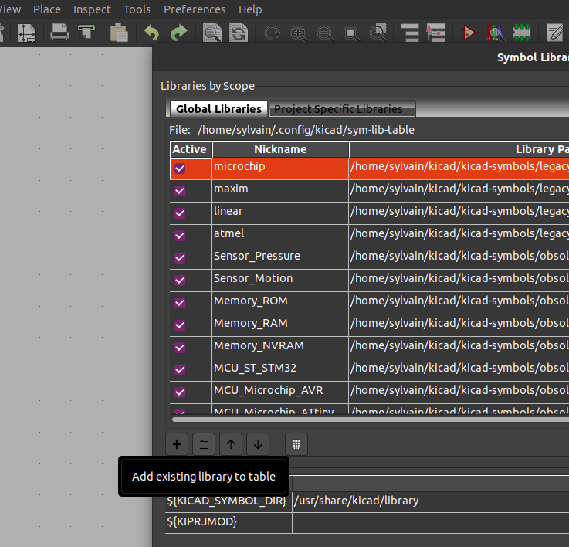The image size is (569, 547).
Task: Select the atmel nickname cell
Action: 280,236
